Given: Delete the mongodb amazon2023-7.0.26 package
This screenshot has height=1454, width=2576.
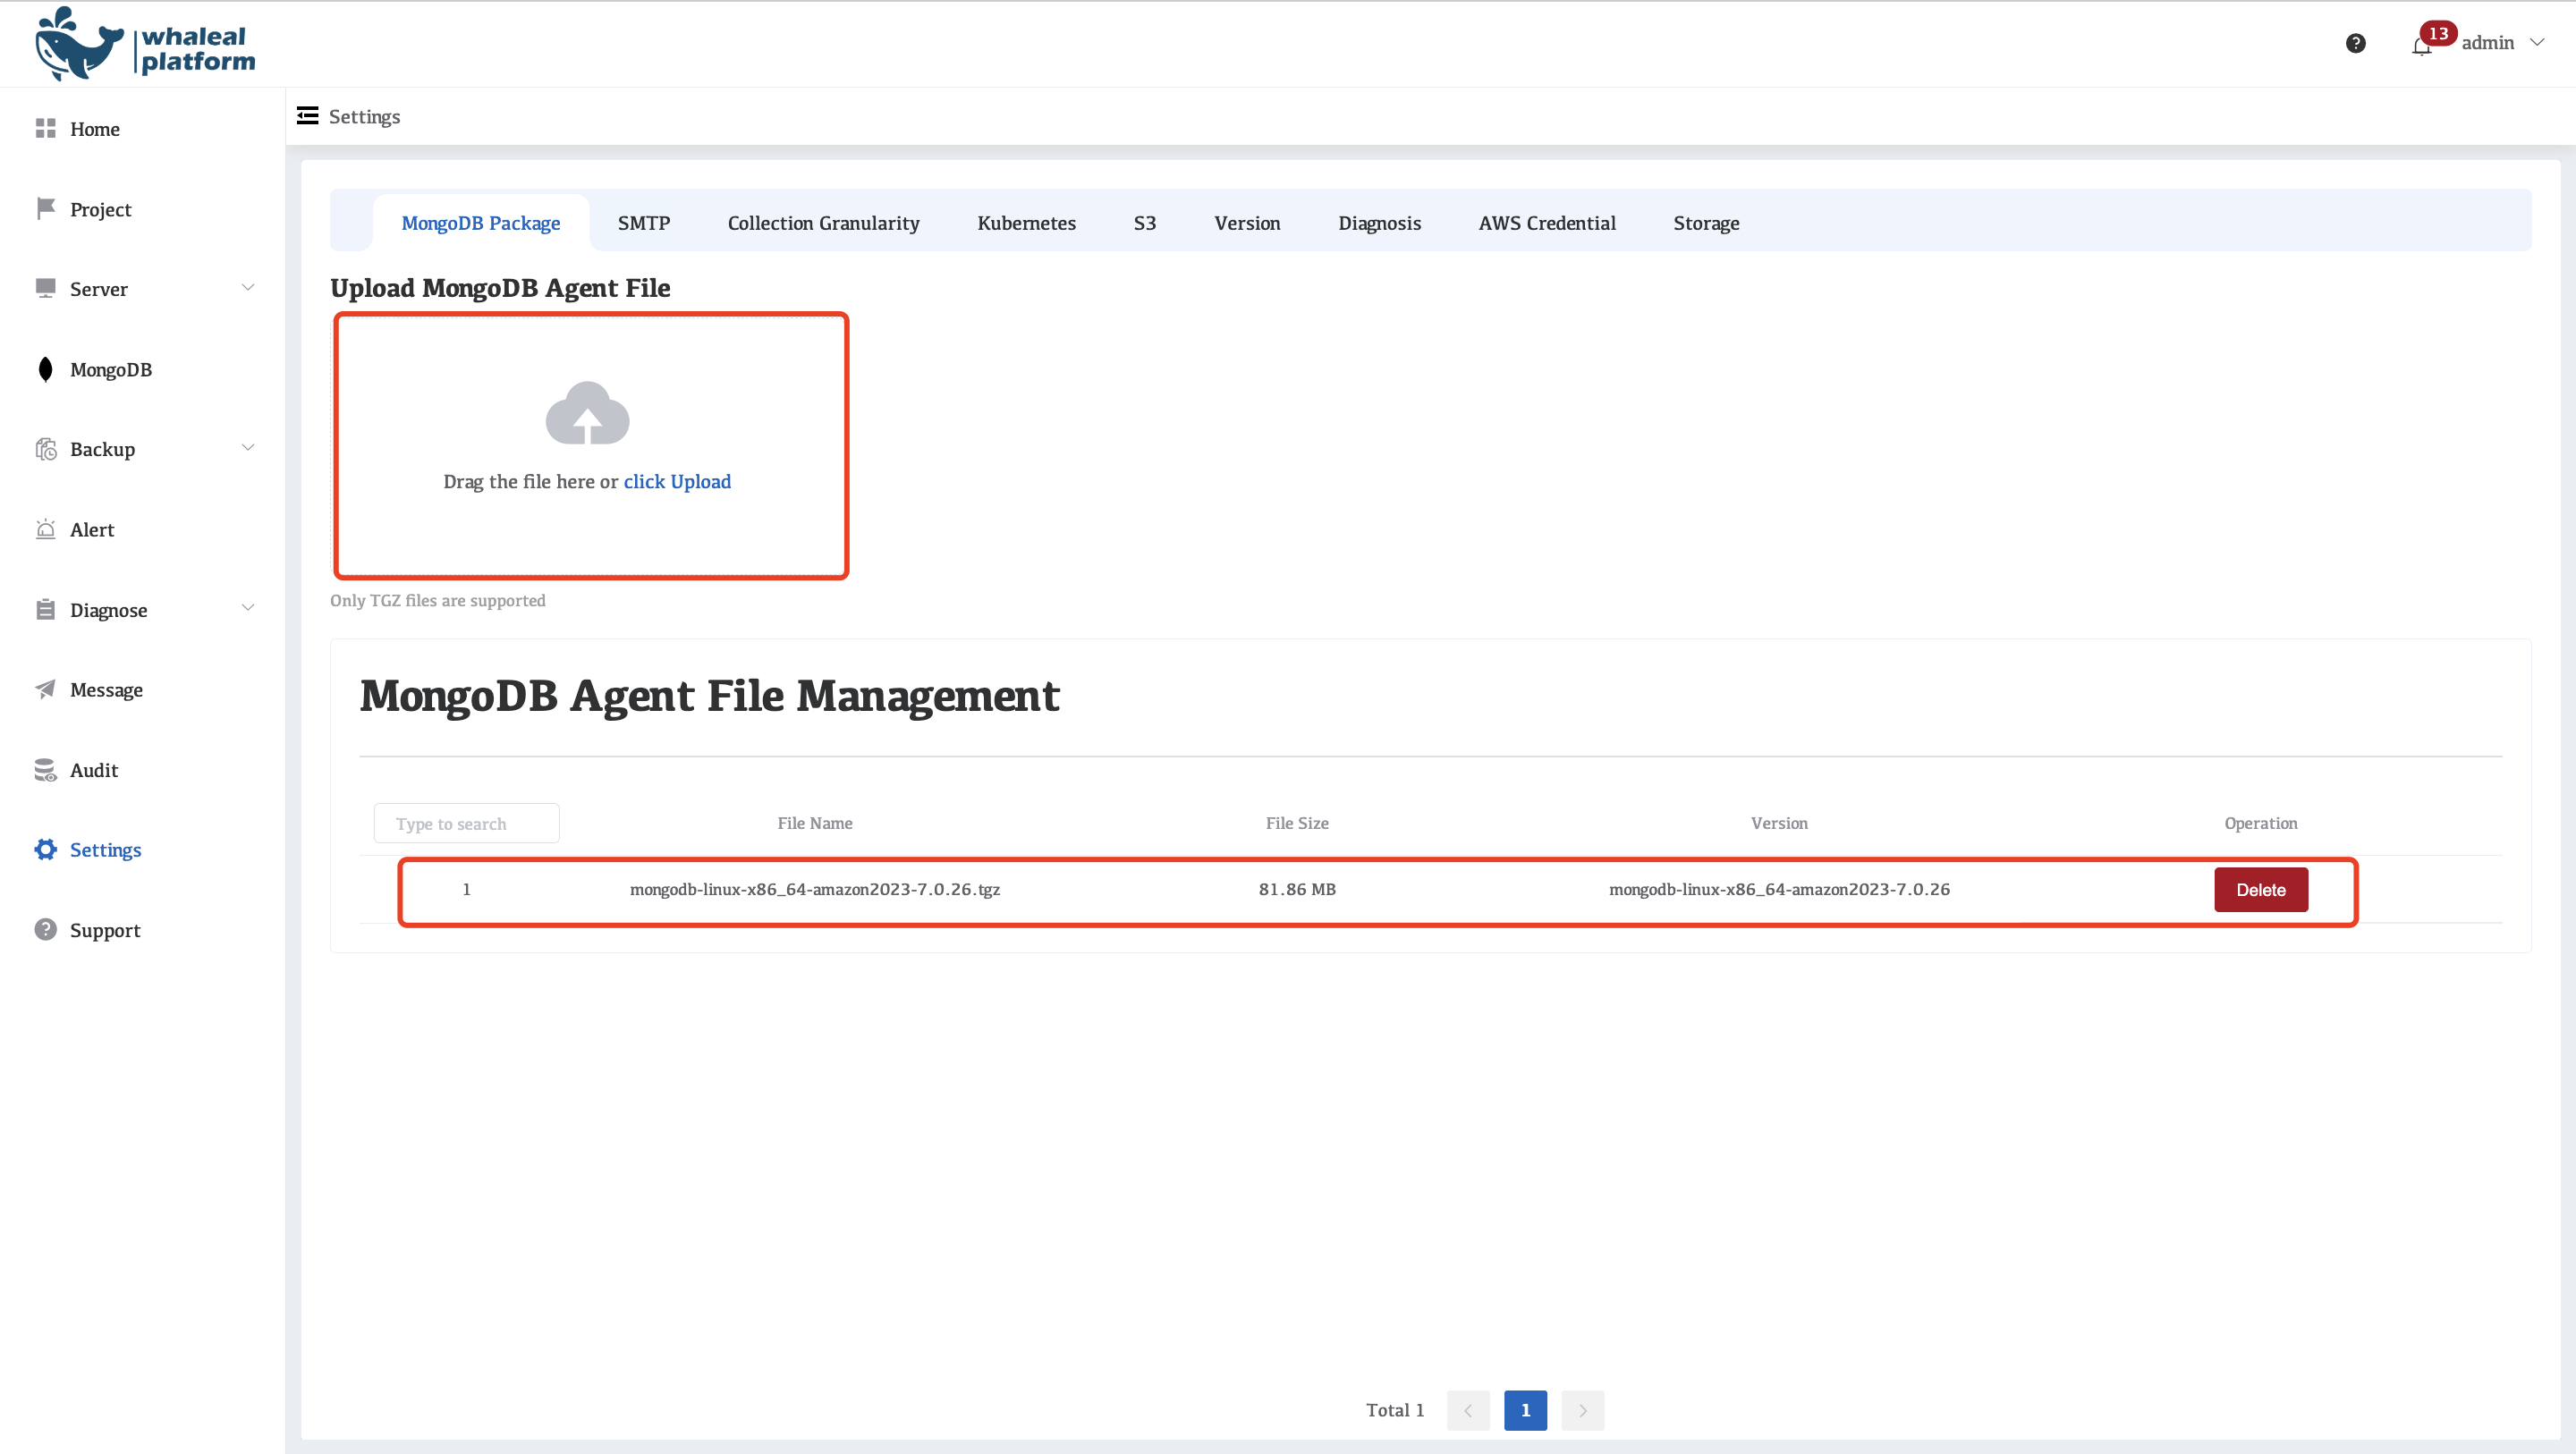Looking at the screenshot, I should point(2260,890).
